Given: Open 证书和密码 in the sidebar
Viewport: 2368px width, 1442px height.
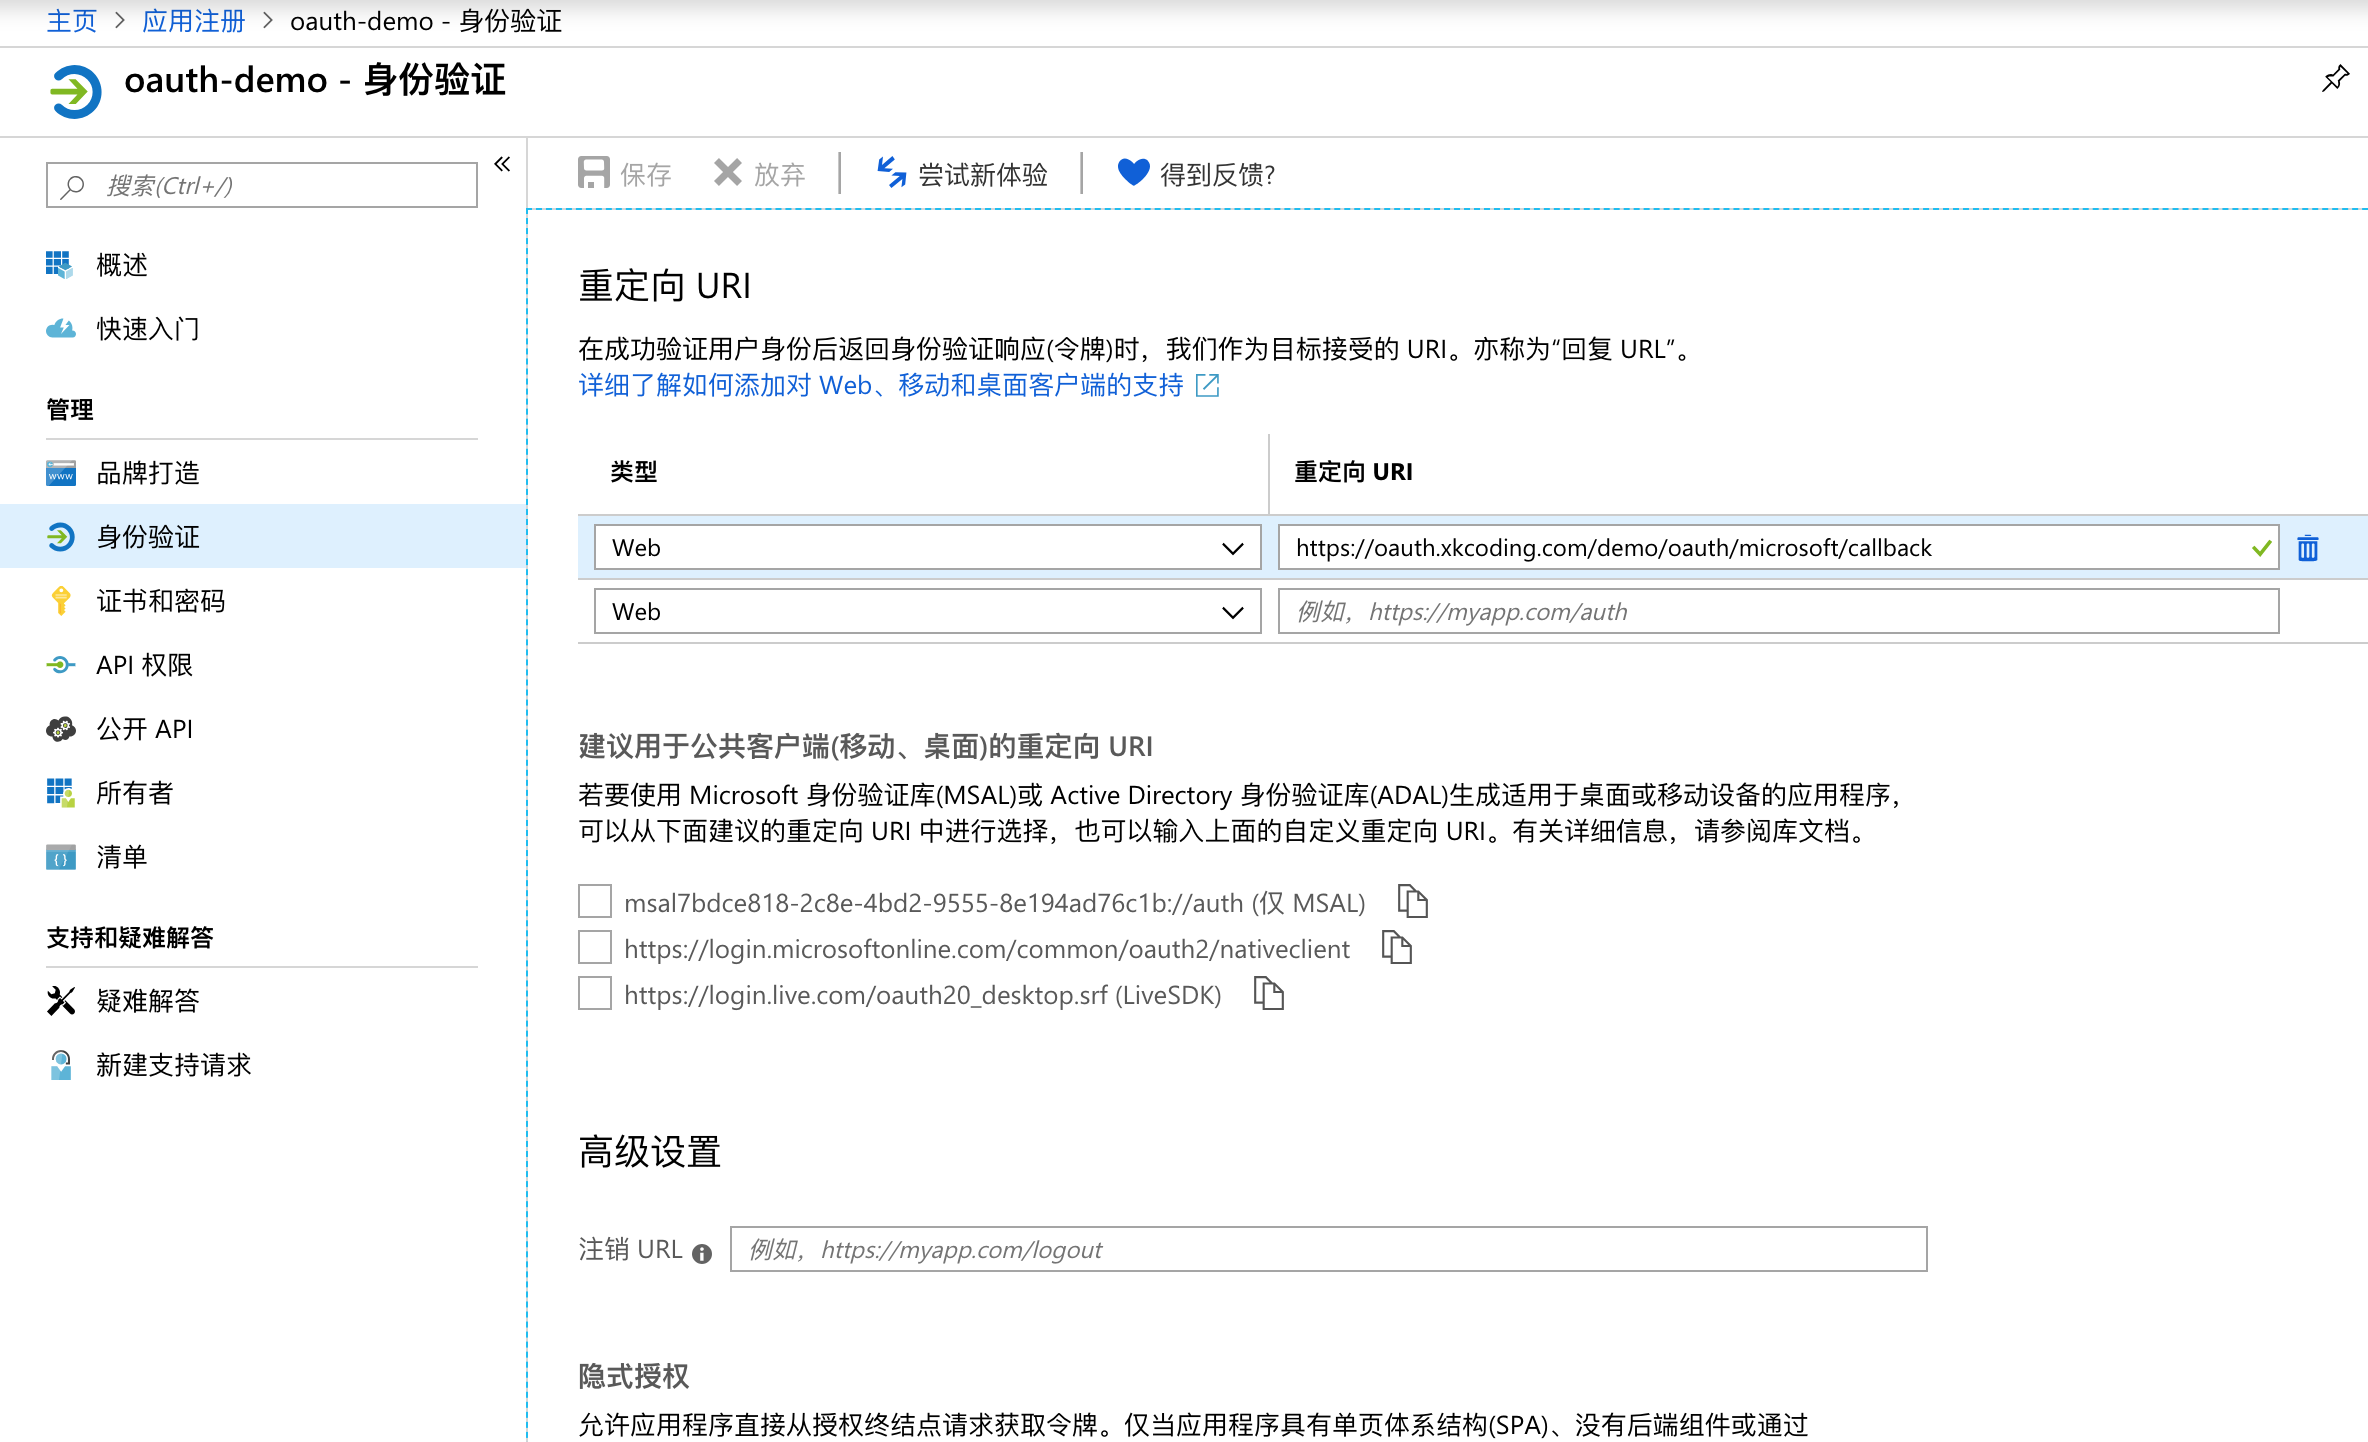Looking at the screenshot, I should point(160,601).
